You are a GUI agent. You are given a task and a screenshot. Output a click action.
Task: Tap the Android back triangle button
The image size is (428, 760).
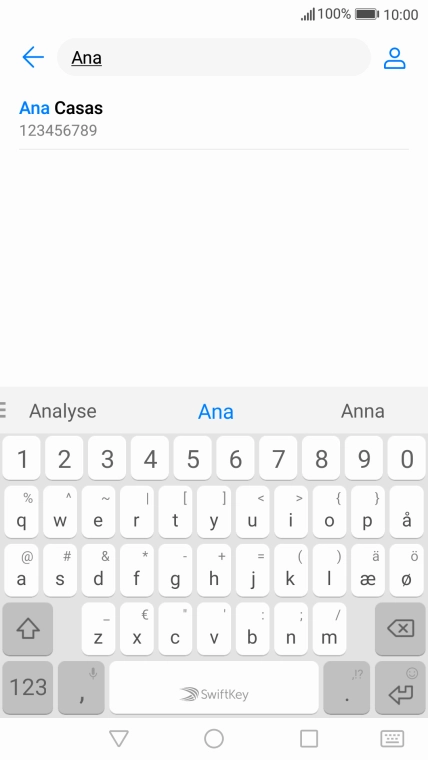point(119,739)
